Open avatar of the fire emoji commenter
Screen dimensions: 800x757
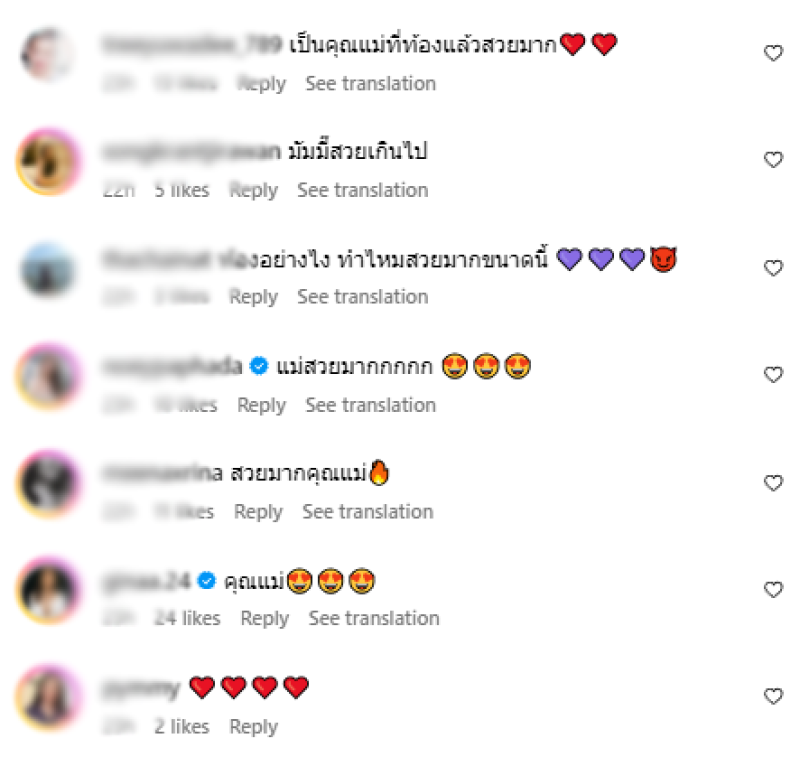[x=48, y=483]
